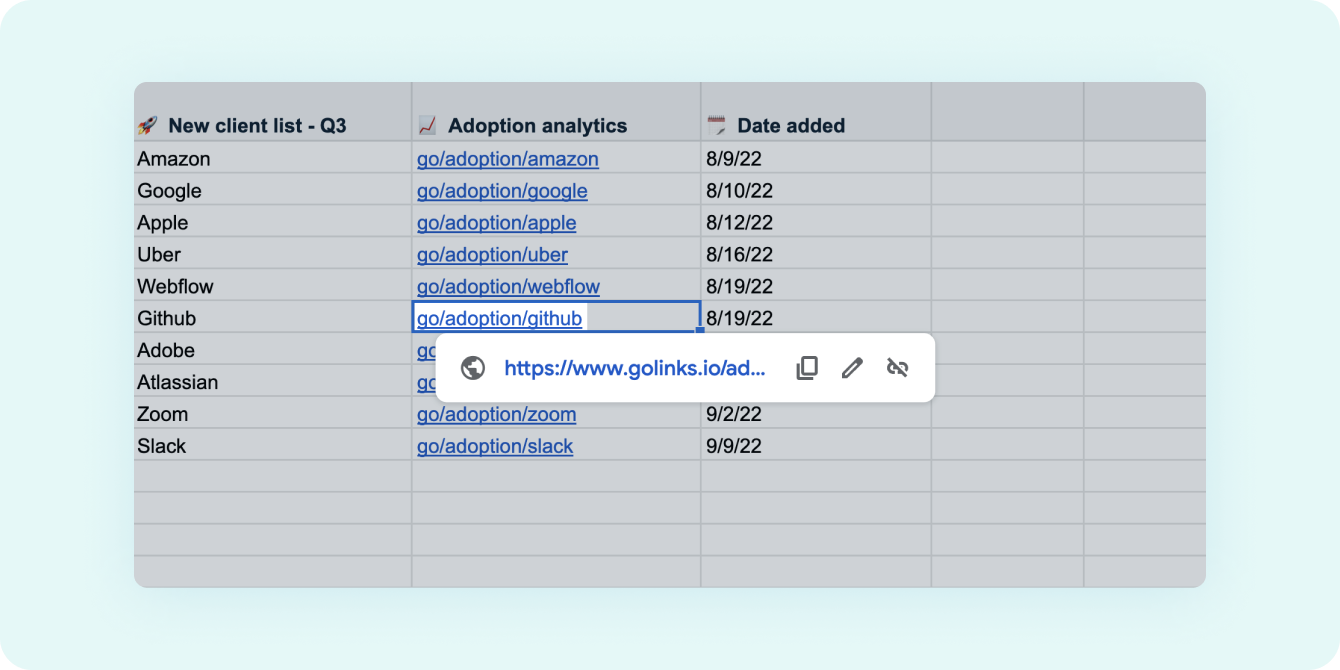Screen dimensions: 1340x670
Task: Click the chart emoji next to Adoption analytics
Action: pyautogui.click(x=426, y=125)
